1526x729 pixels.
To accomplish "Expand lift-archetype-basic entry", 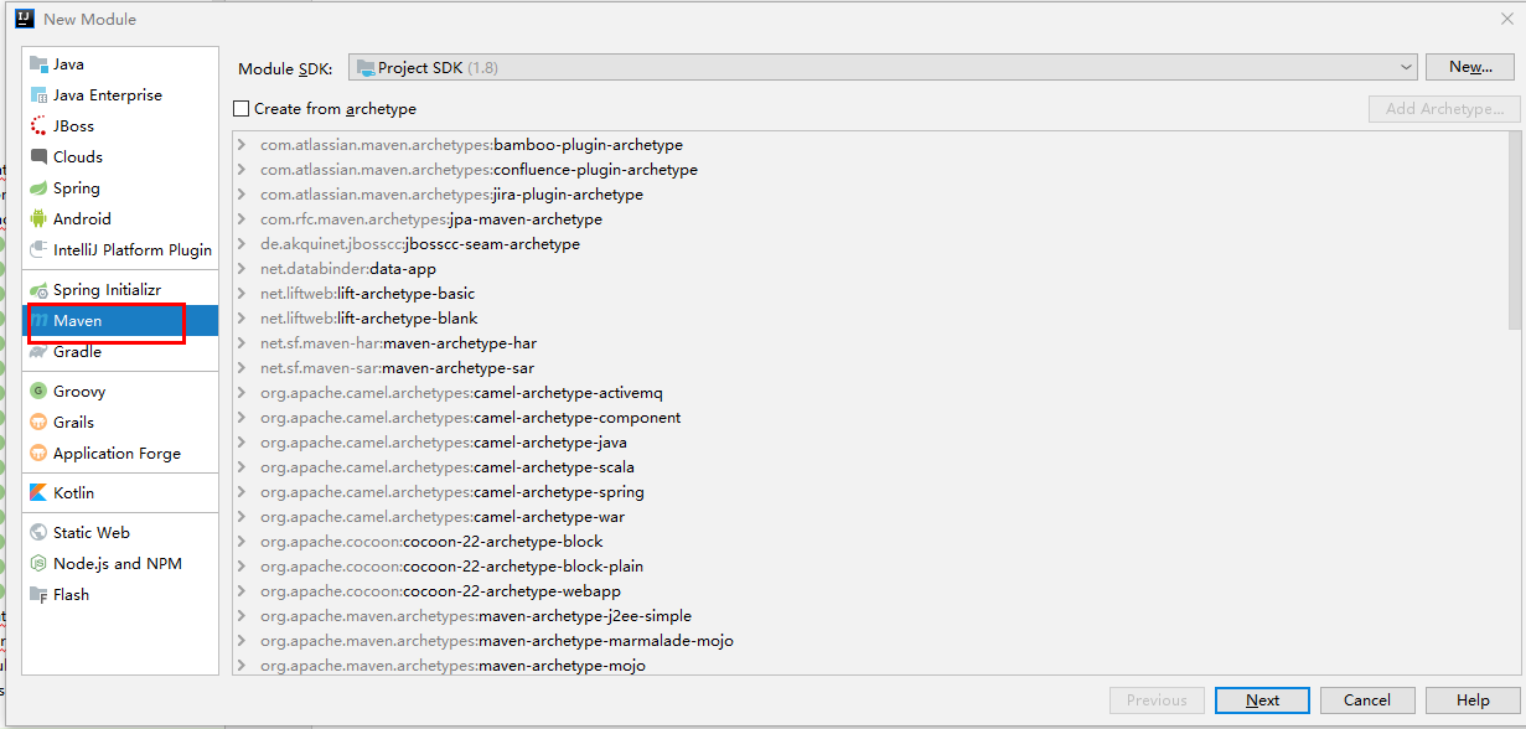I will [x=242, y=294].
